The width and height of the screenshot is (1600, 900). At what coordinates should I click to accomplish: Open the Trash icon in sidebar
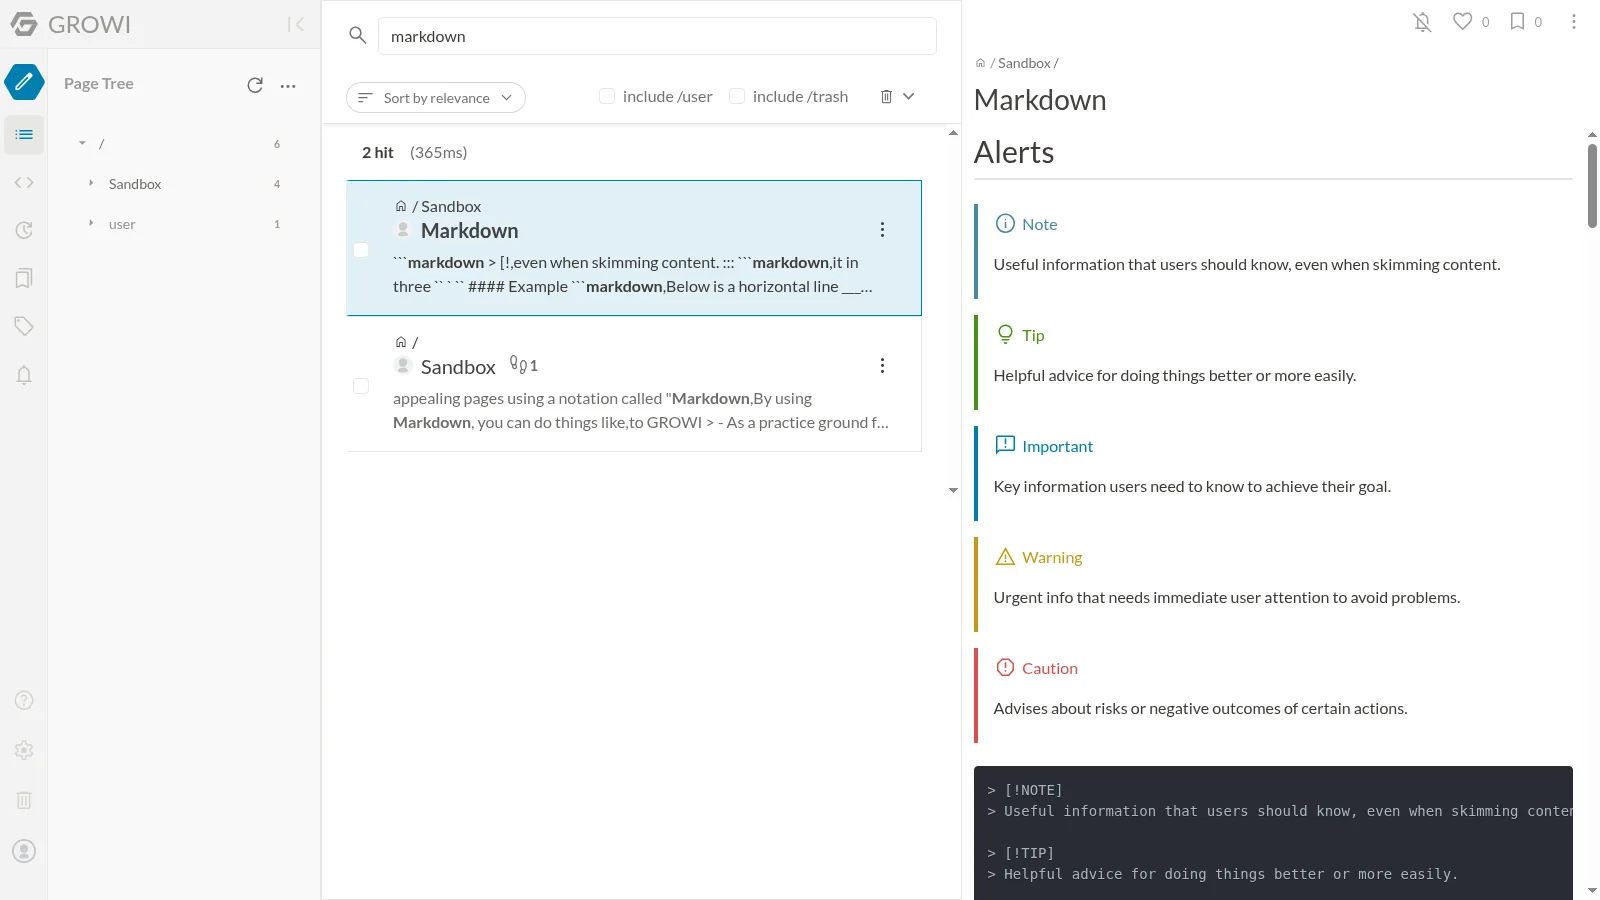[24, 800]
